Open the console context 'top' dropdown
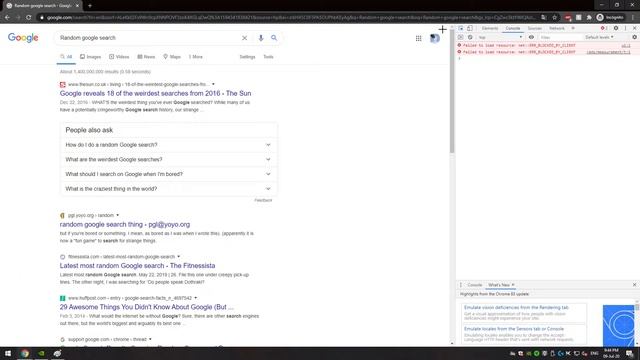Viewport: 640px width, 360px height. (x=500, y=37)
